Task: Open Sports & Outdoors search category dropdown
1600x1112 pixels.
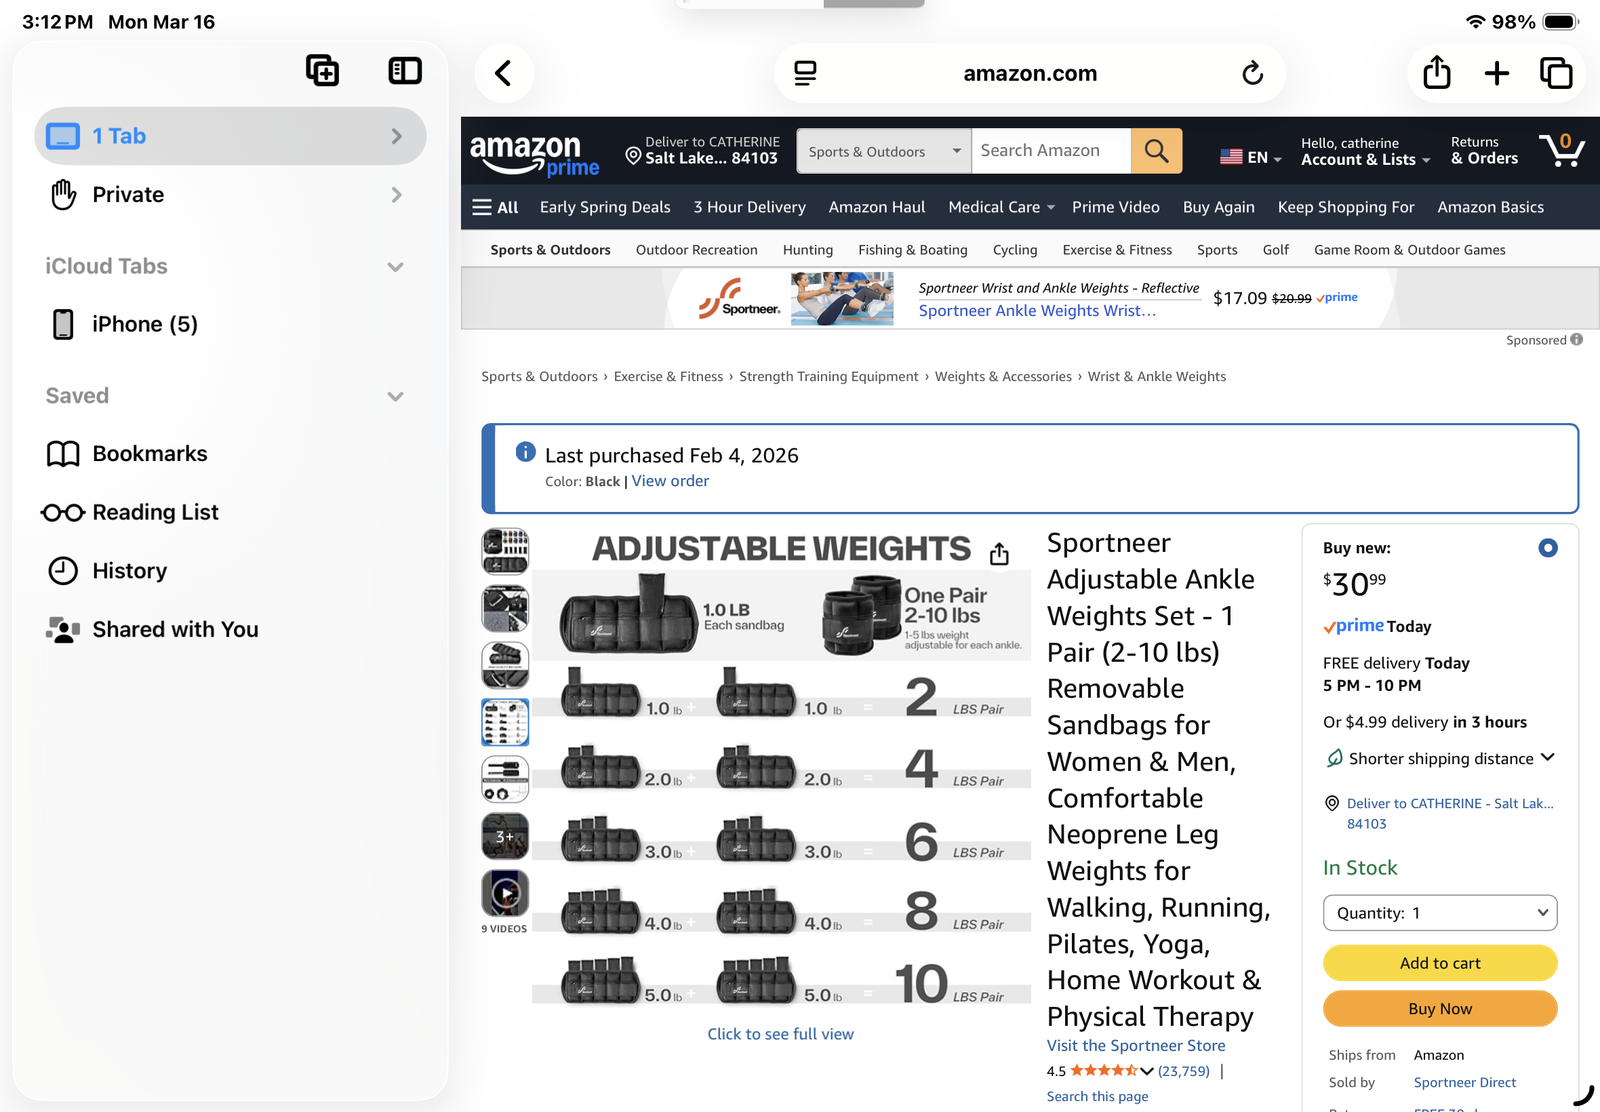Action: (x=884, y=152)
